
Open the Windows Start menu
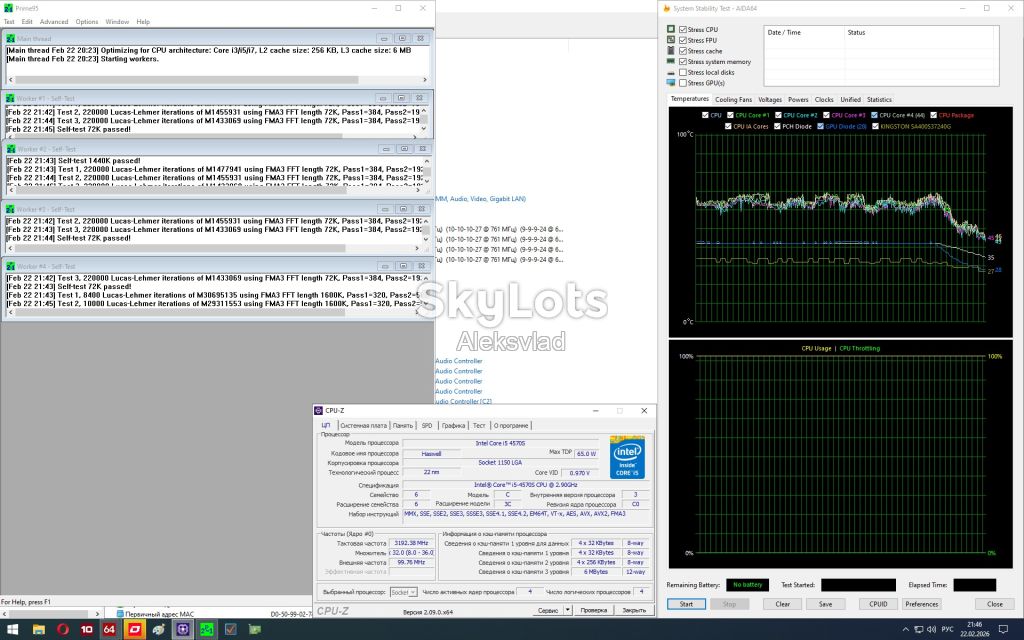pos(13,630)
